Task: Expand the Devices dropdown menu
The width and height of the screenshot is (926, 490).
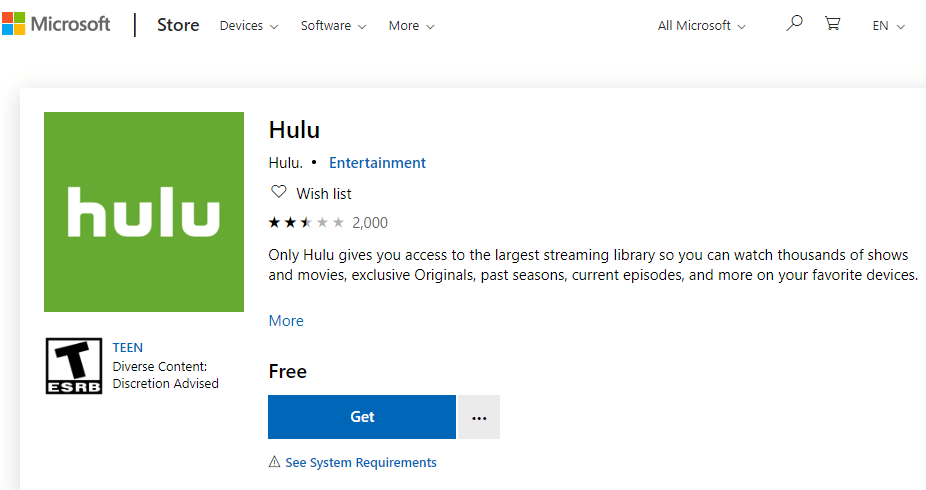Action: [249, 26]
